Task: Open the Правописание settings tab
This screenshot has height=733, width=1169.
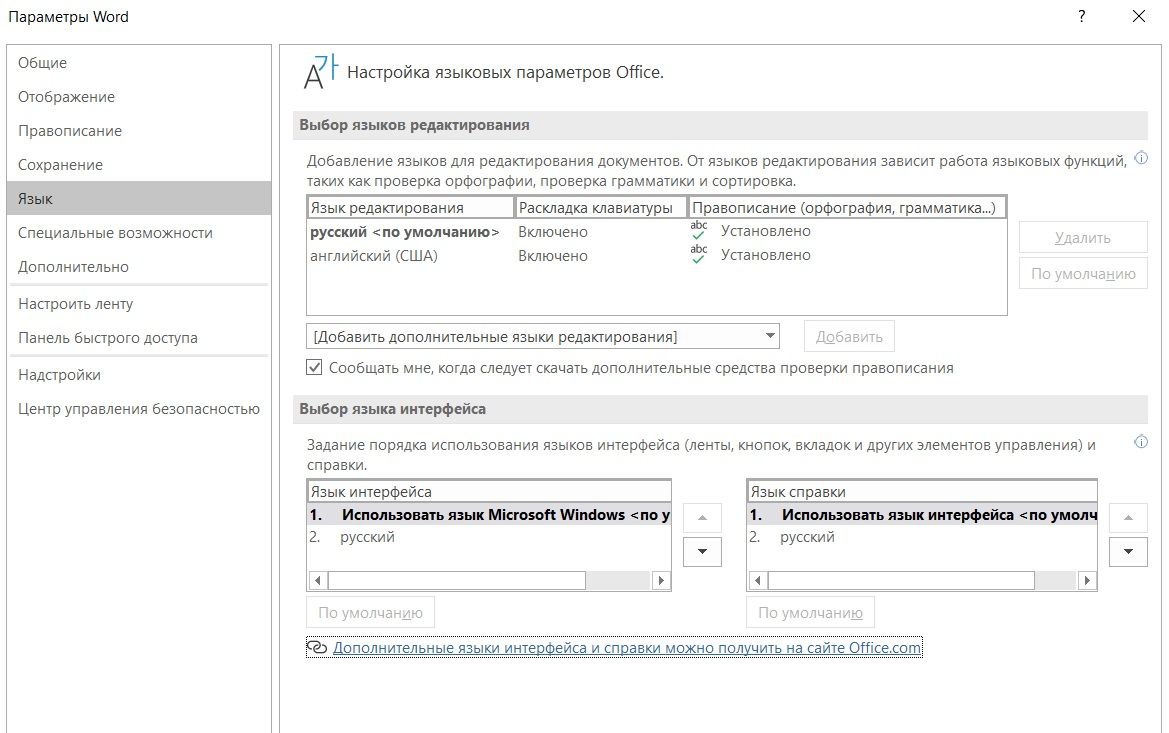Action: [70, 131]
